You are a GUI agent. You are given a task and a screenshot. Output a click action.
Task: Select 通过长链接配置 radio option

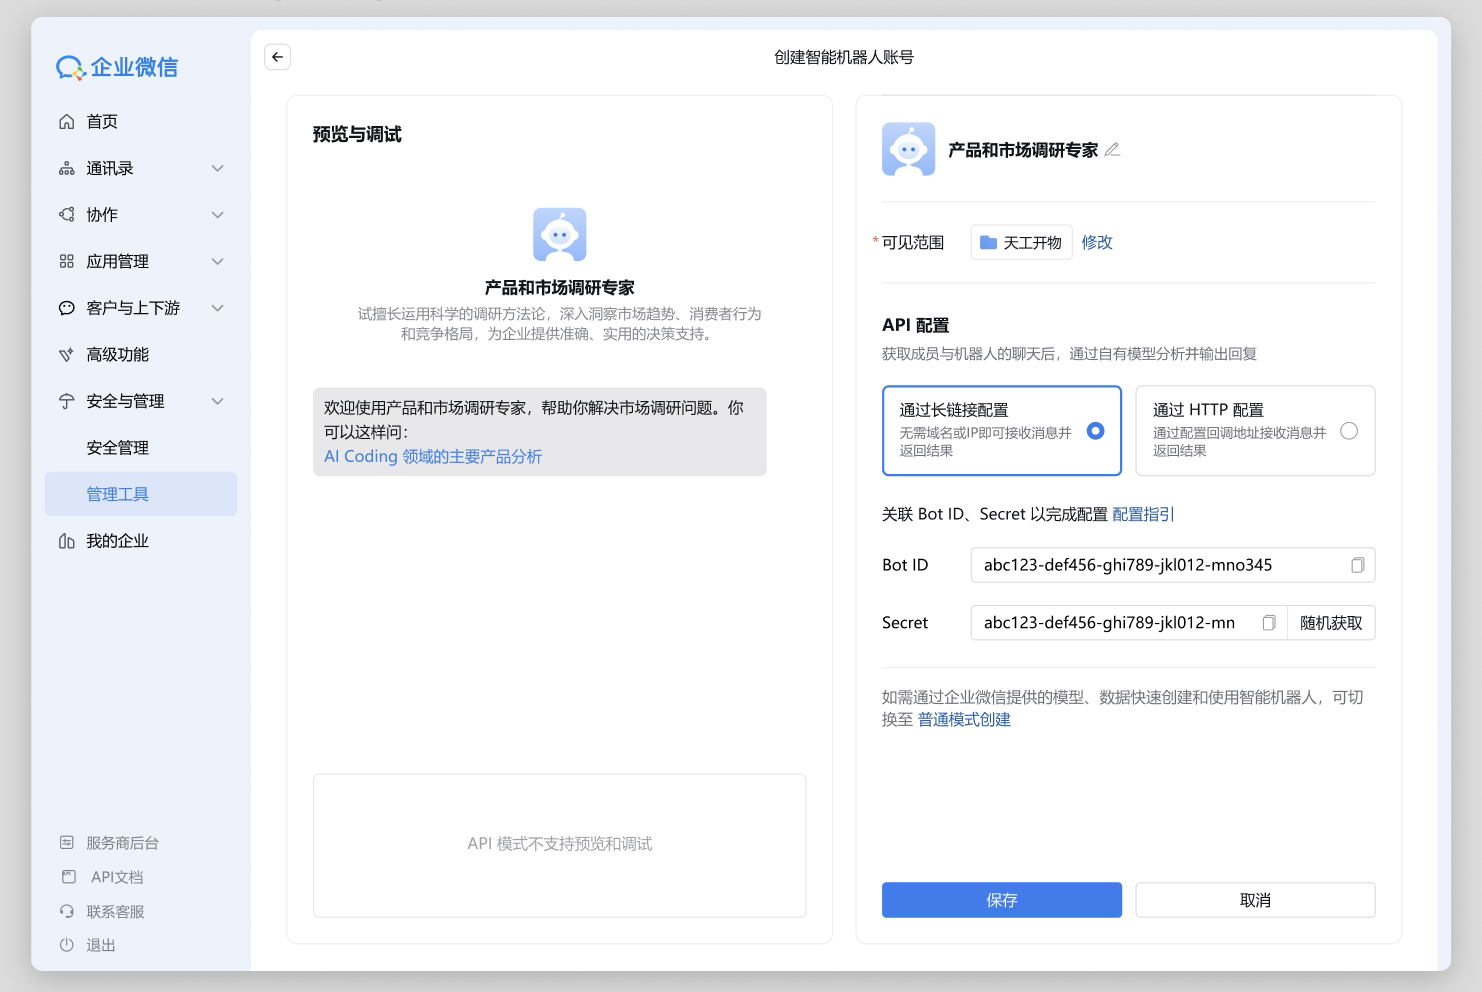pyautogui.click(x=1095, y=431)
